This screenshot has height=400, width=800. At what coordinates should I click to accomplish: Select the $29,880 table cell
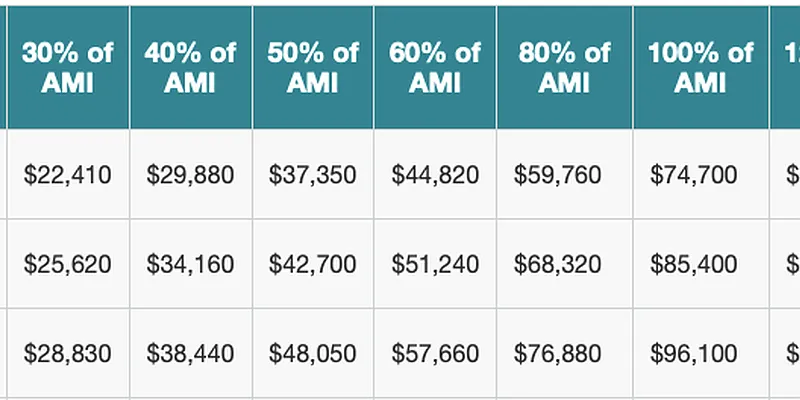pos(190,175)
